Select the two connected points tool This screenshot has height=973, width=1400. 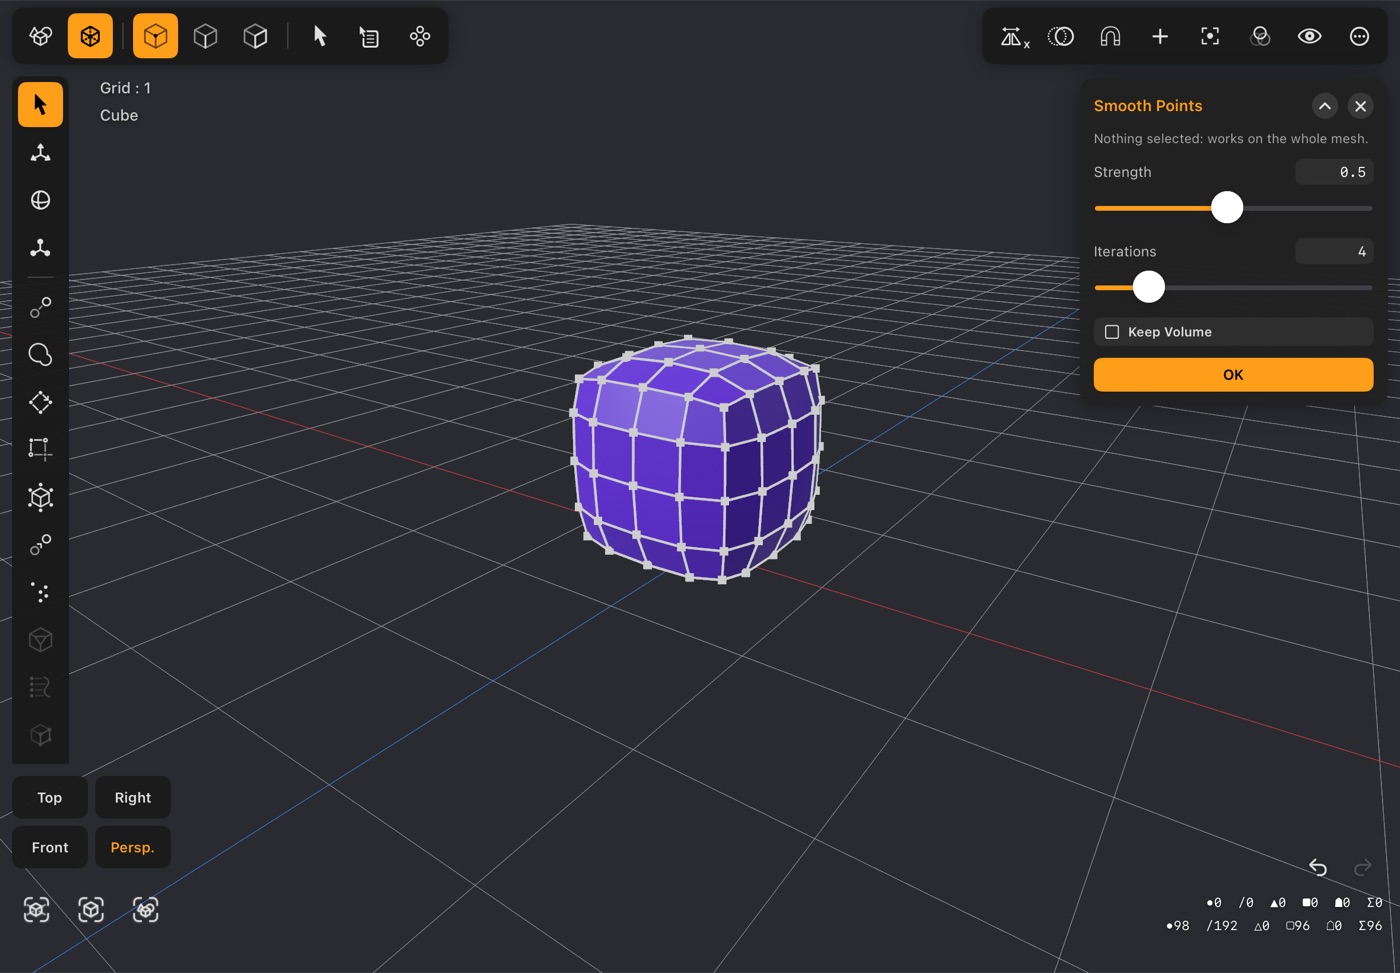40,308
